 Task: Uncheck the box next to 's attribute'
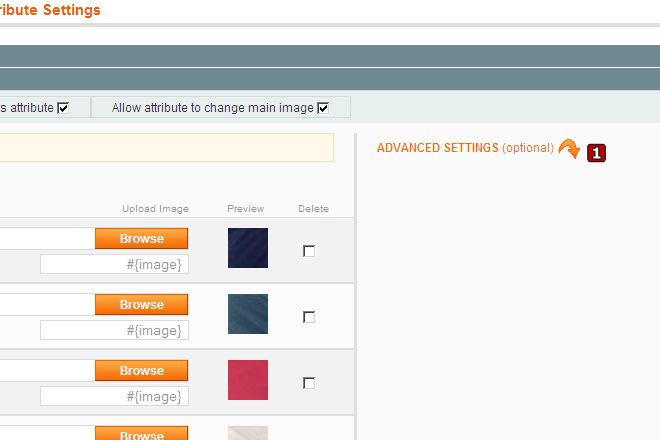[x=63, y=108]
